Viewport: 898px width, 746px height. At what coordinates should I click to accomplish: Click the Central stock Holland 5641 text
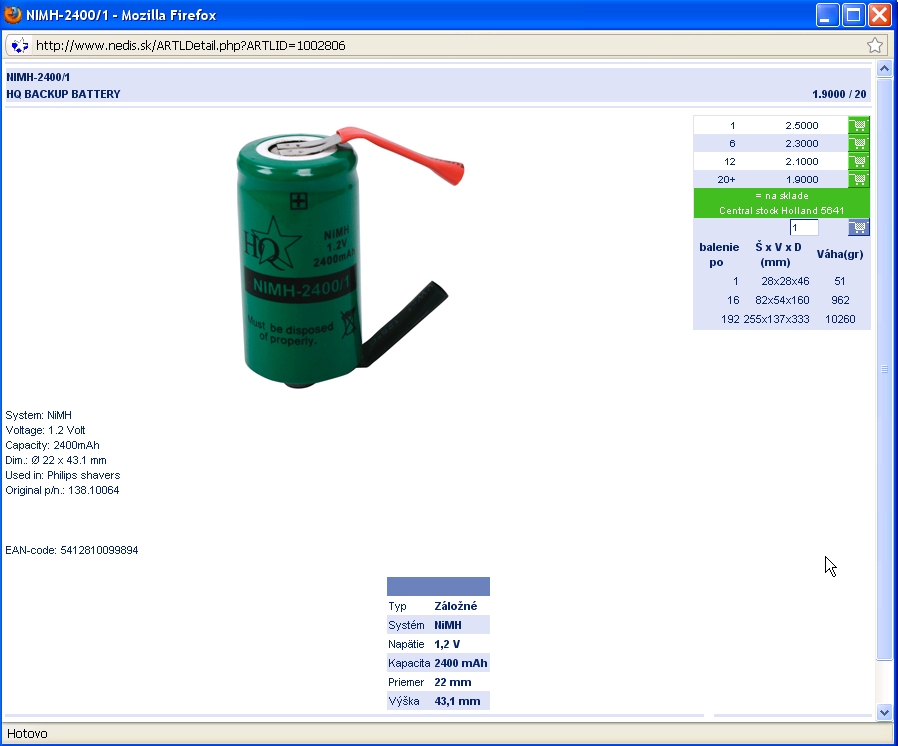coord(782,210)
